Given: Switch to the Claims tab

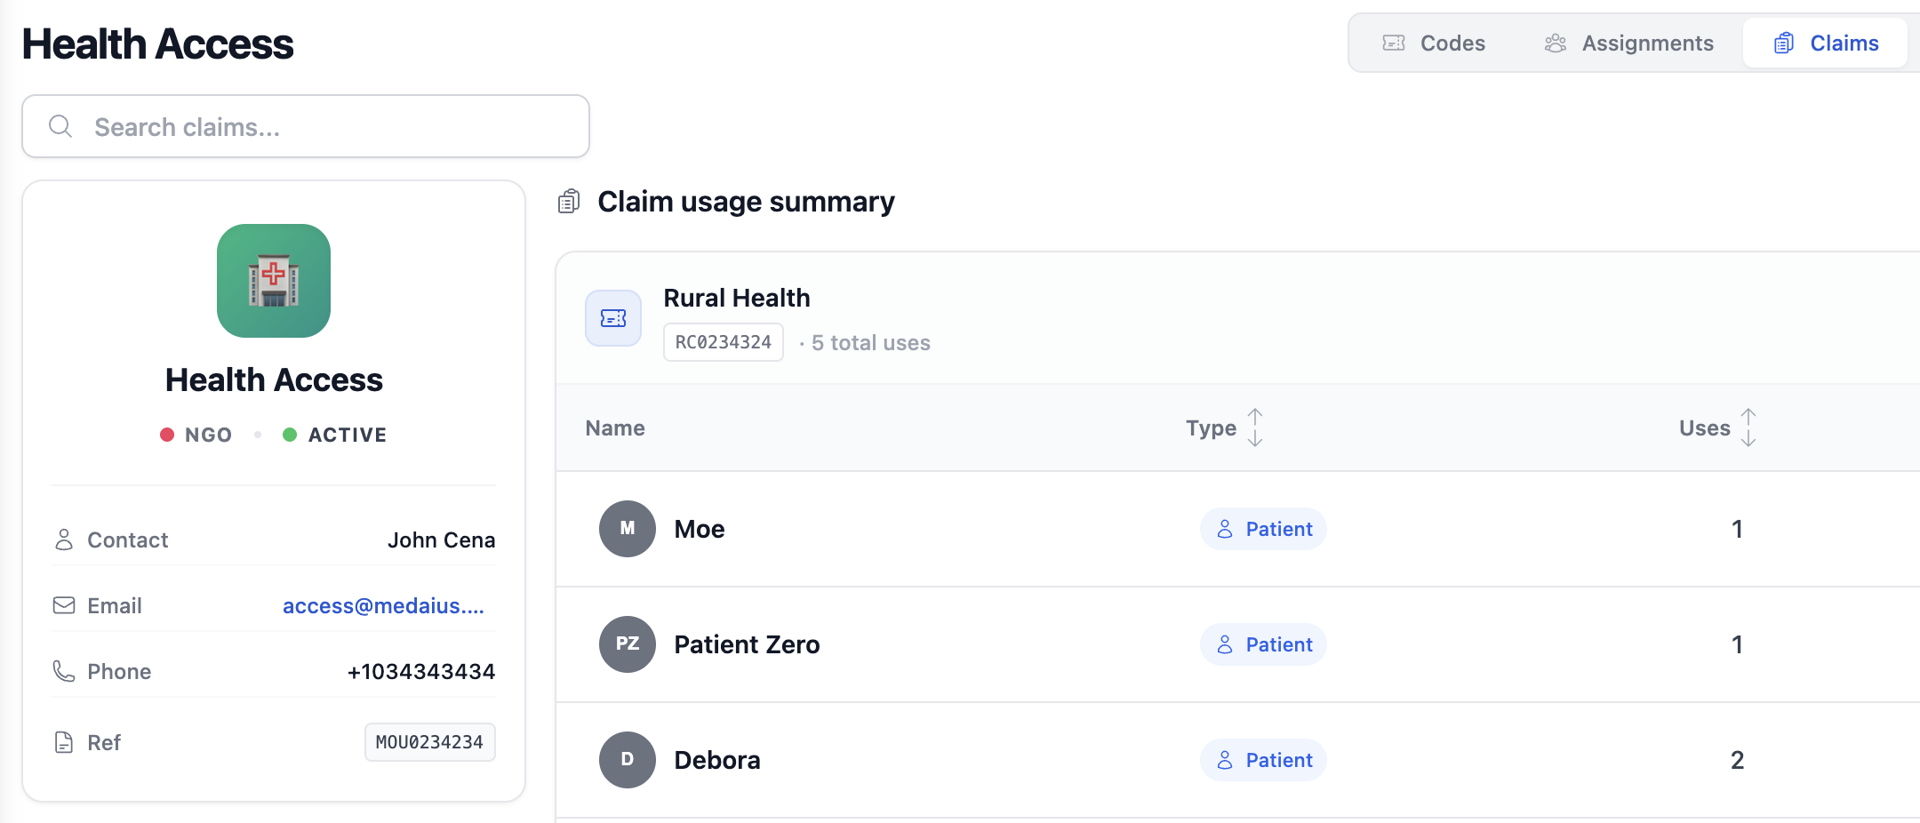Looking at the screenshot, I should coord(1825,43).
